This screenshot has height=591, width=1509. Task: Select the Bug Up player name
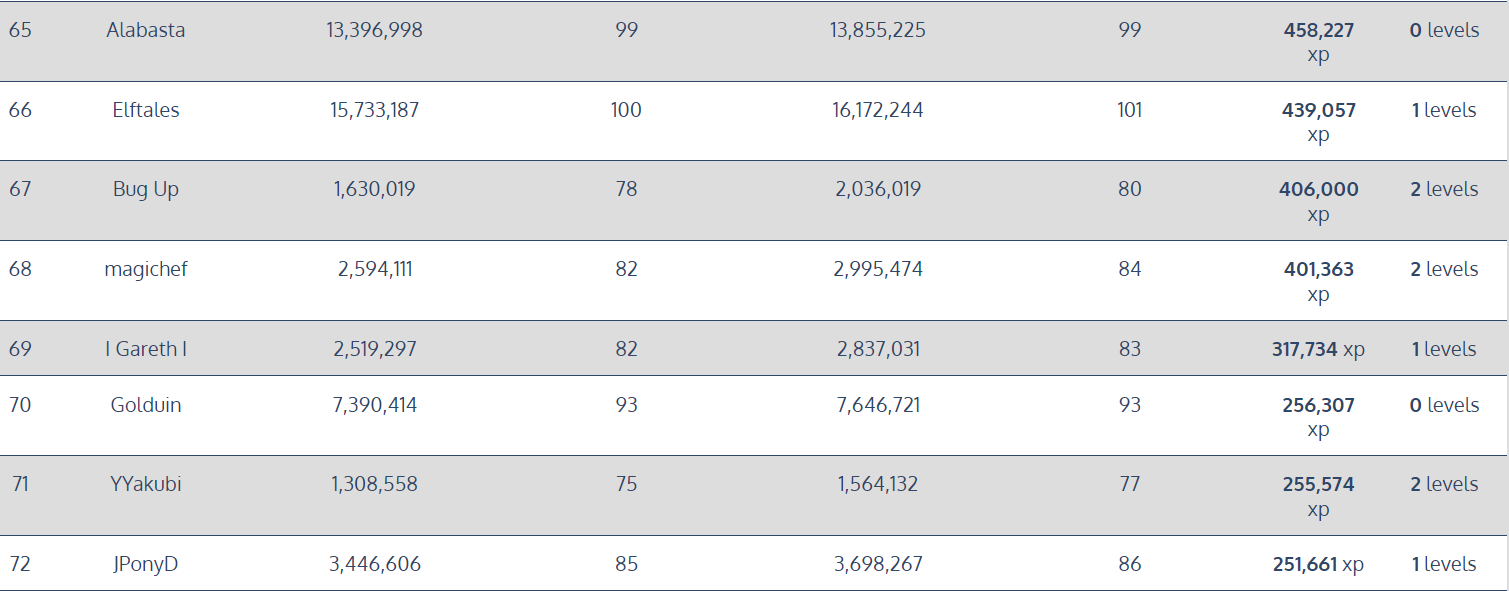tap(146, 189)
